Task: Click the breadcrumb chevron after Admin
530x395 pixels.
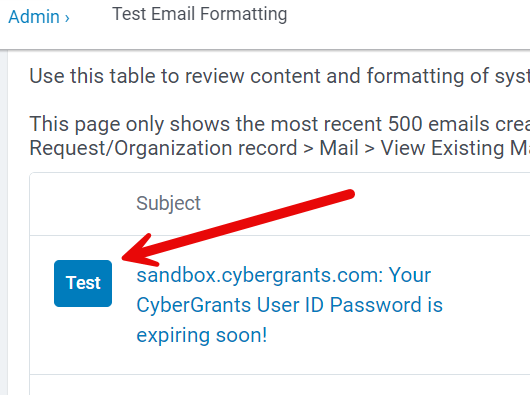Action: pyautogui.click(x=67, y=18)
